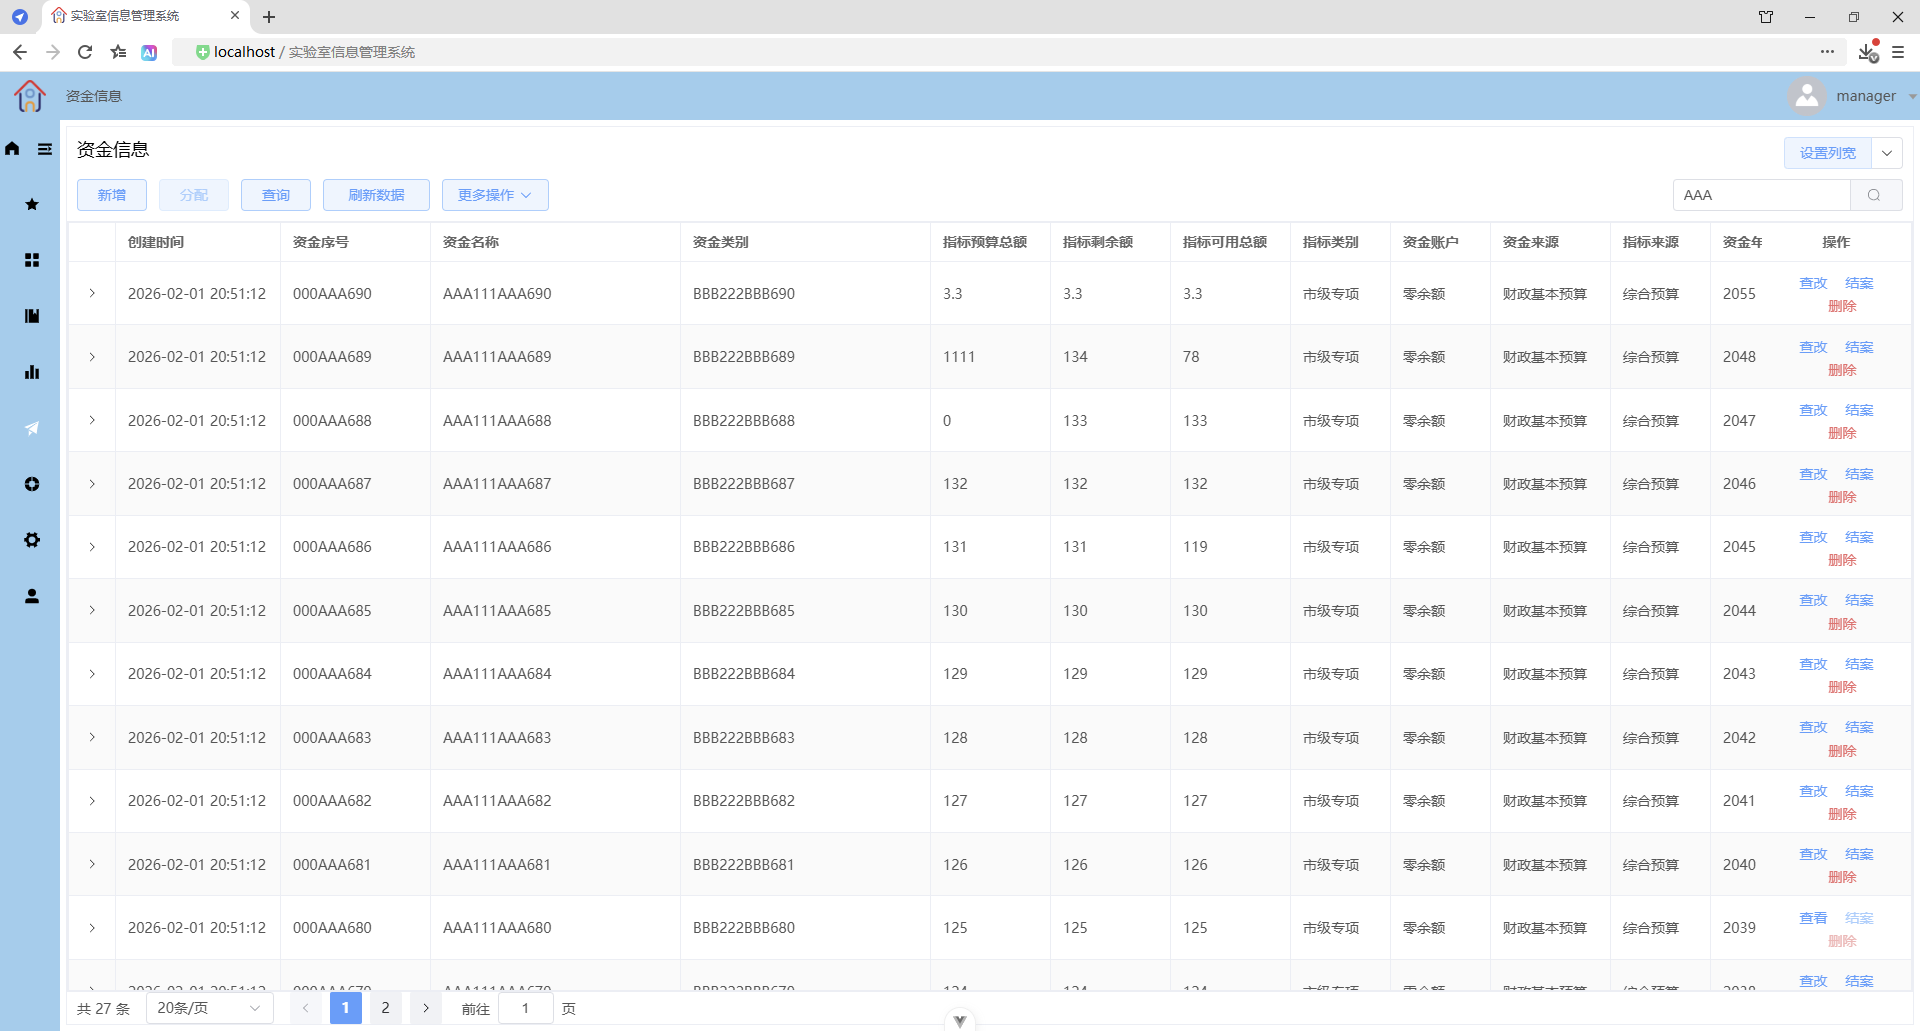Bookmark the page with the star icon
This screenshot has height=1031, width=1920.
pyautogui.click(x=119, y=52)
